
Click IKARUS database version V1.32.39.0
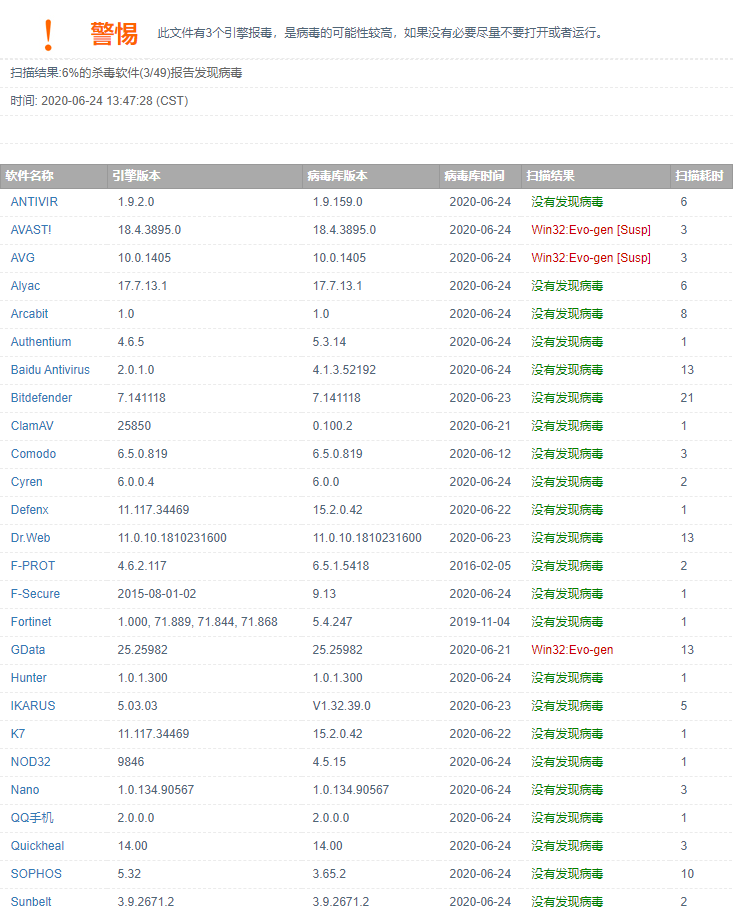(x=341, y=706)
